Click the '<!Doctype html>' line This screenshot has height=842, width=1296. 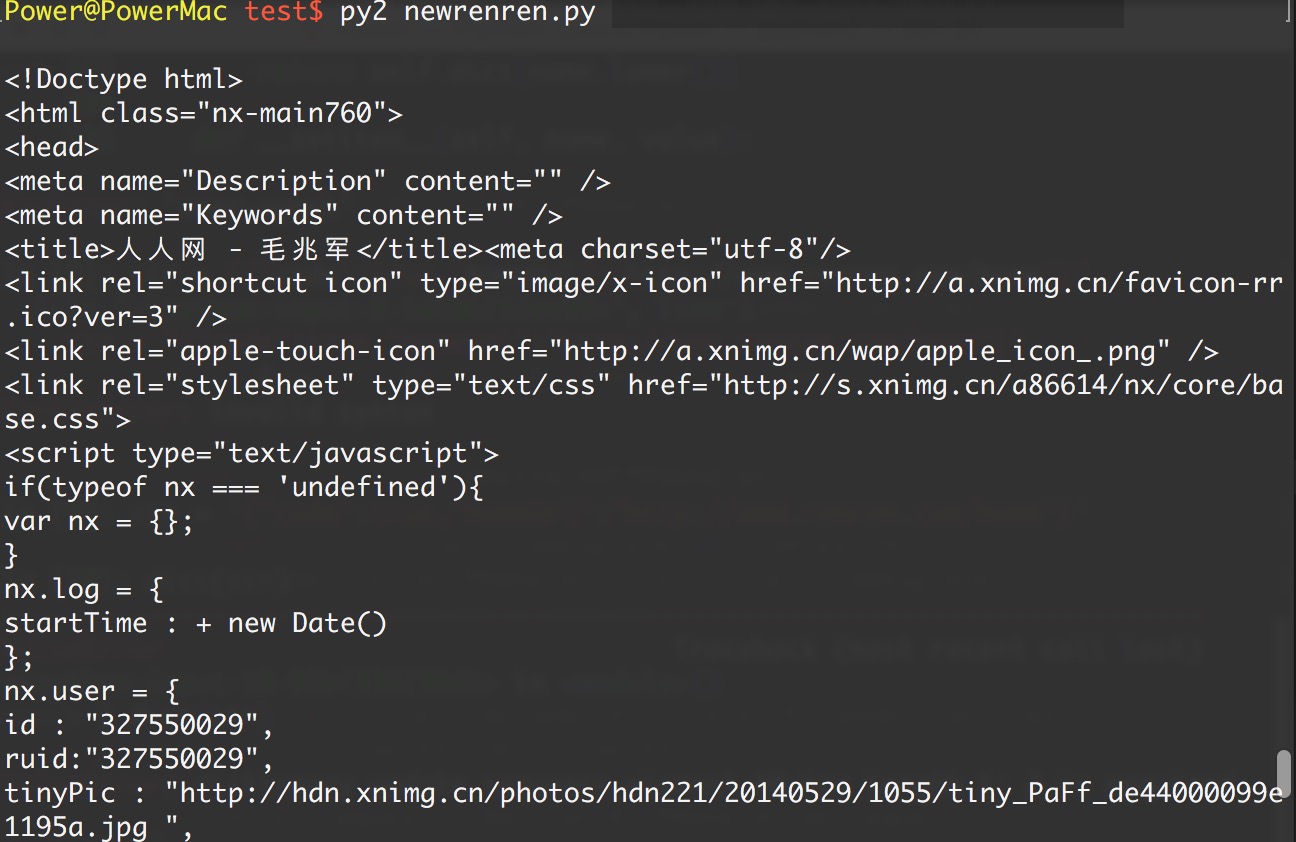coord(123,79)
